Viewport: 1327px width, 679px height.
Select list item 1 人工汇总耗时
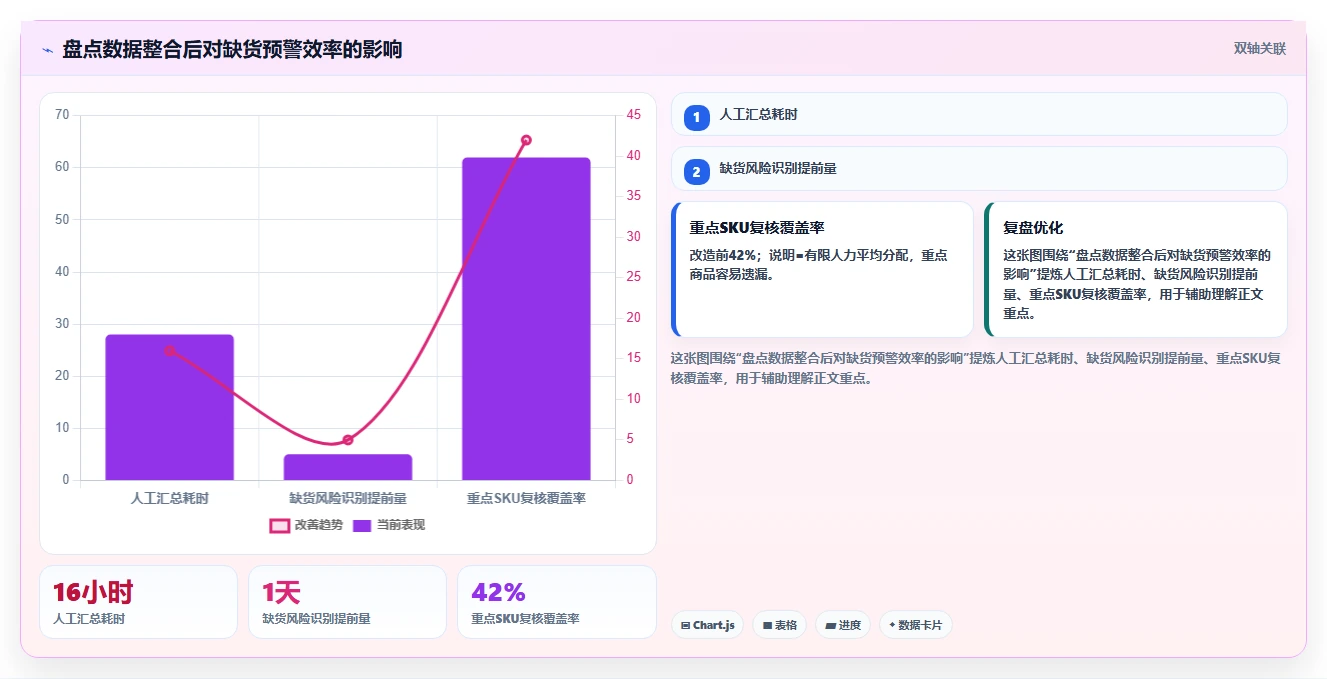tap(979, 114)
